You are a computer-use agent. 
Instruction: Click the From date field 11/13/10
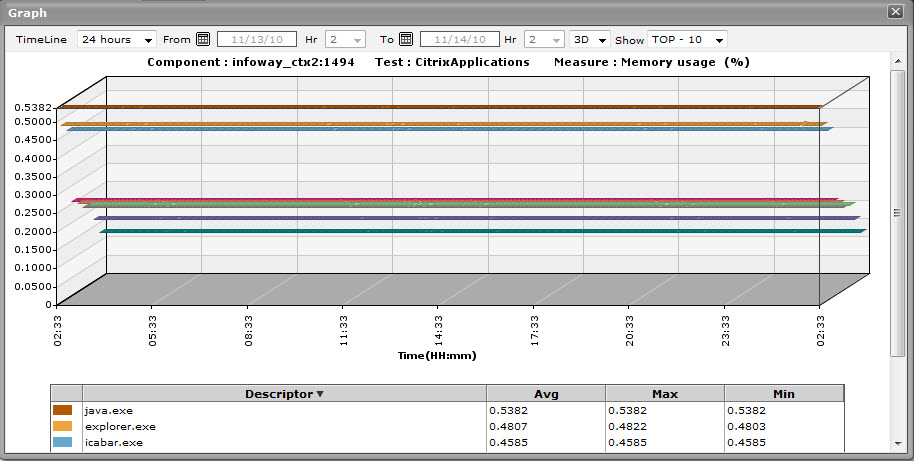pyautogui.click(x=257, y=40)
